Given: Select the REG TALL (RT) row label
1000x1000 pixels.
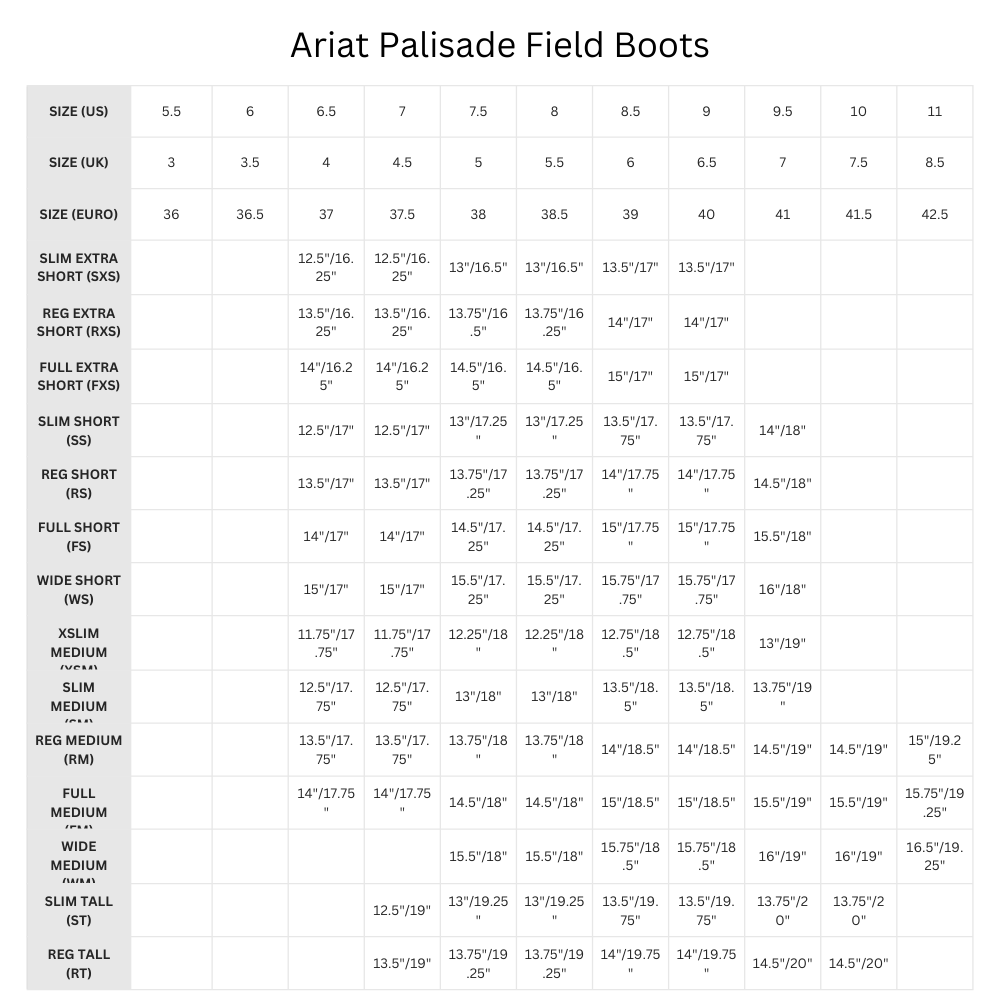Looking at the screenshot, I should pyautogui.click(x=78, y=963).
